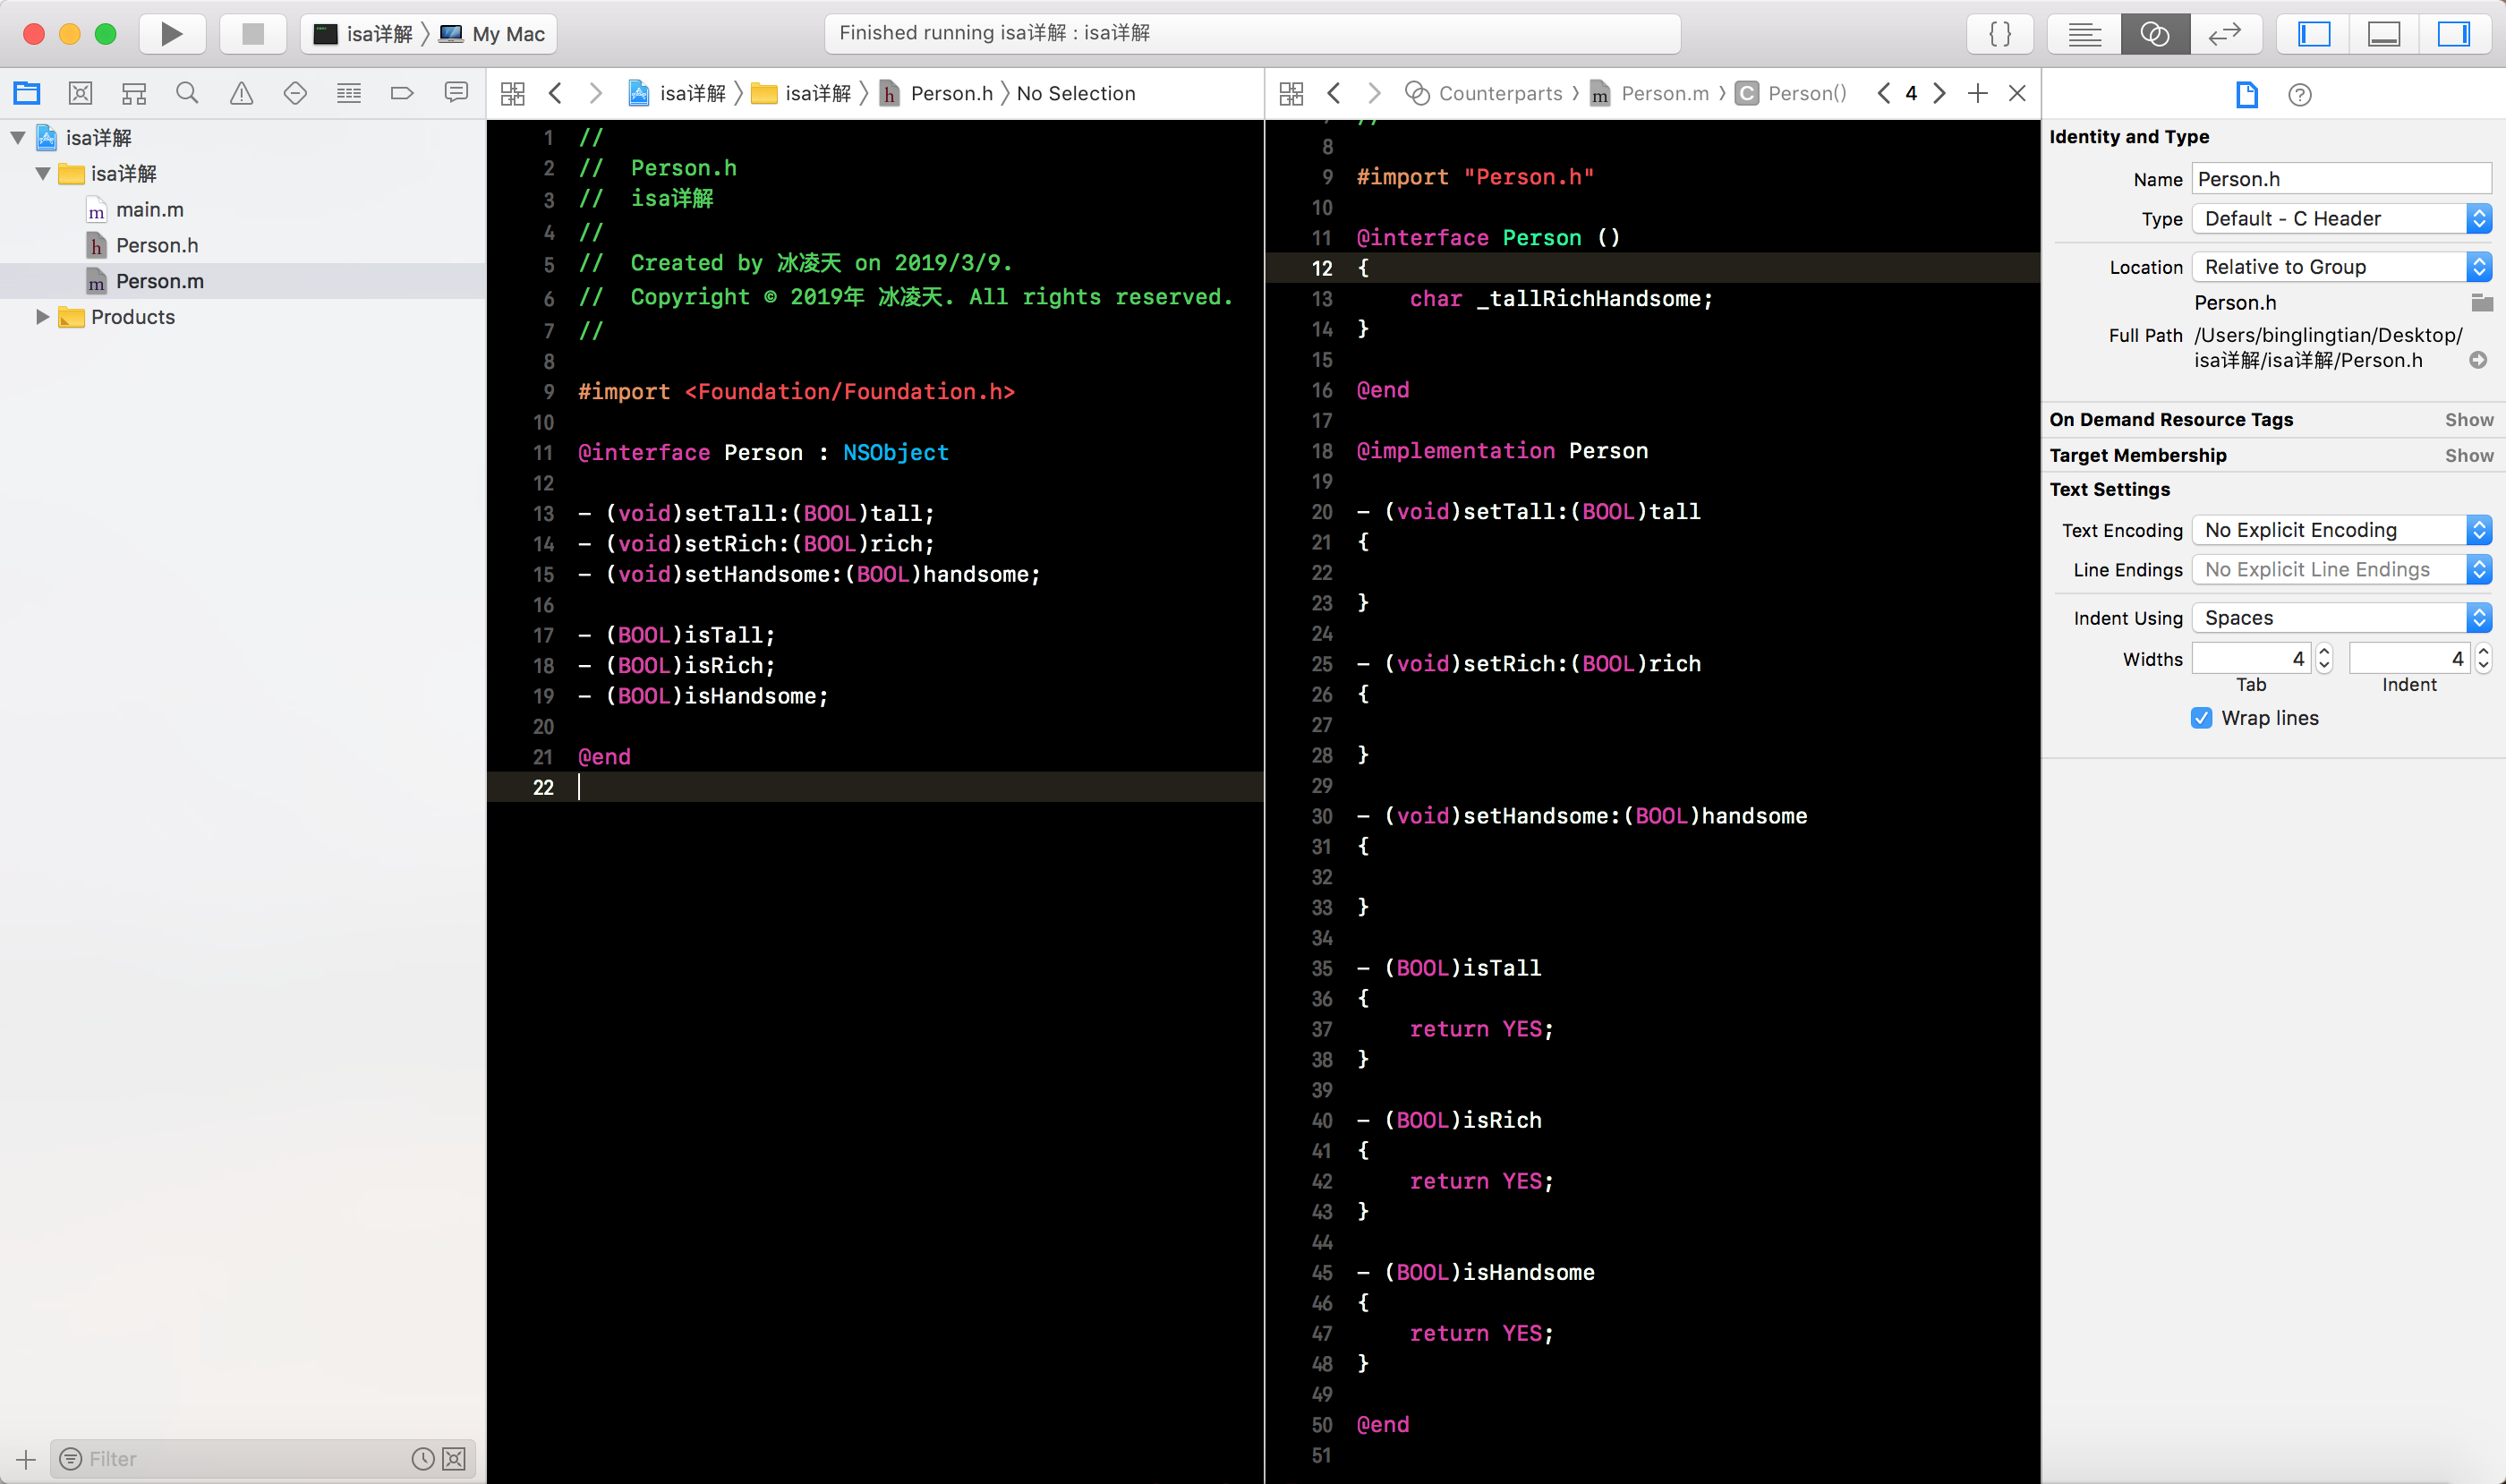Adjust the Indent width stepper
This screenshot has height=1484, width=2506.
coord(2483,658)
